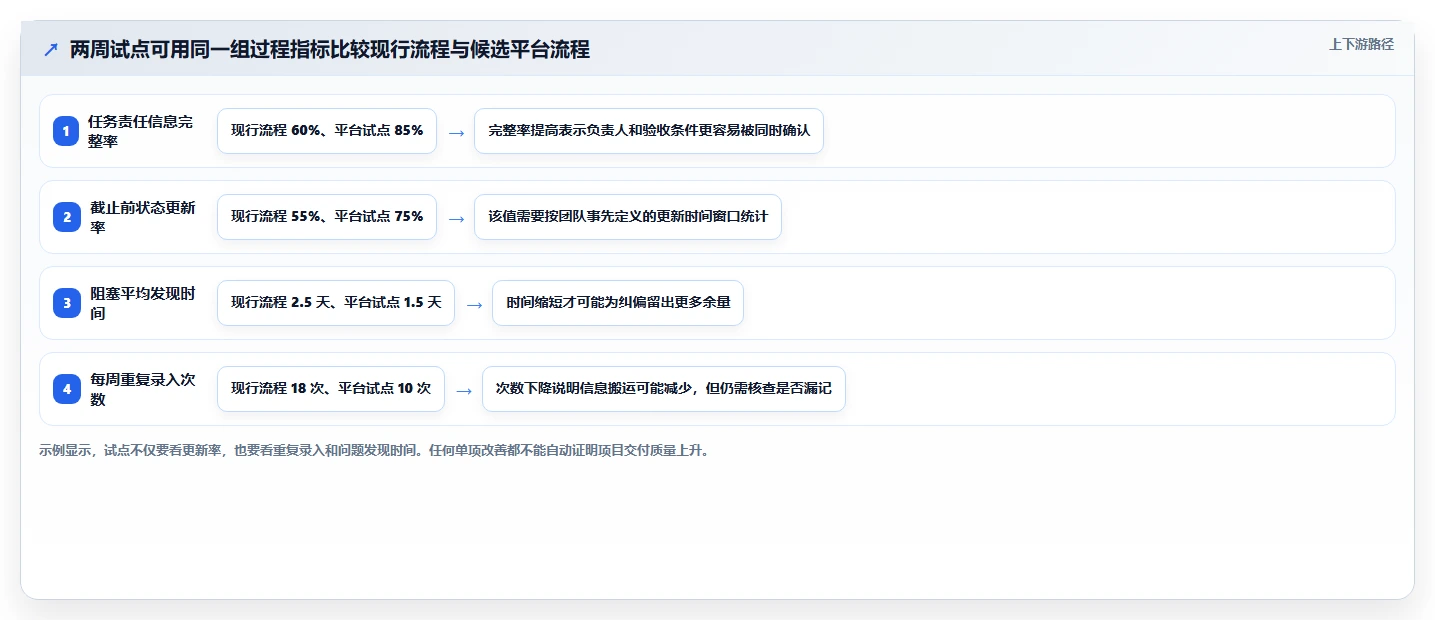Screen dimensions: 1435x620
Task: Click the diagonal arrow icon beside the title
Action: pyautogui.click(x=51, y=50)
